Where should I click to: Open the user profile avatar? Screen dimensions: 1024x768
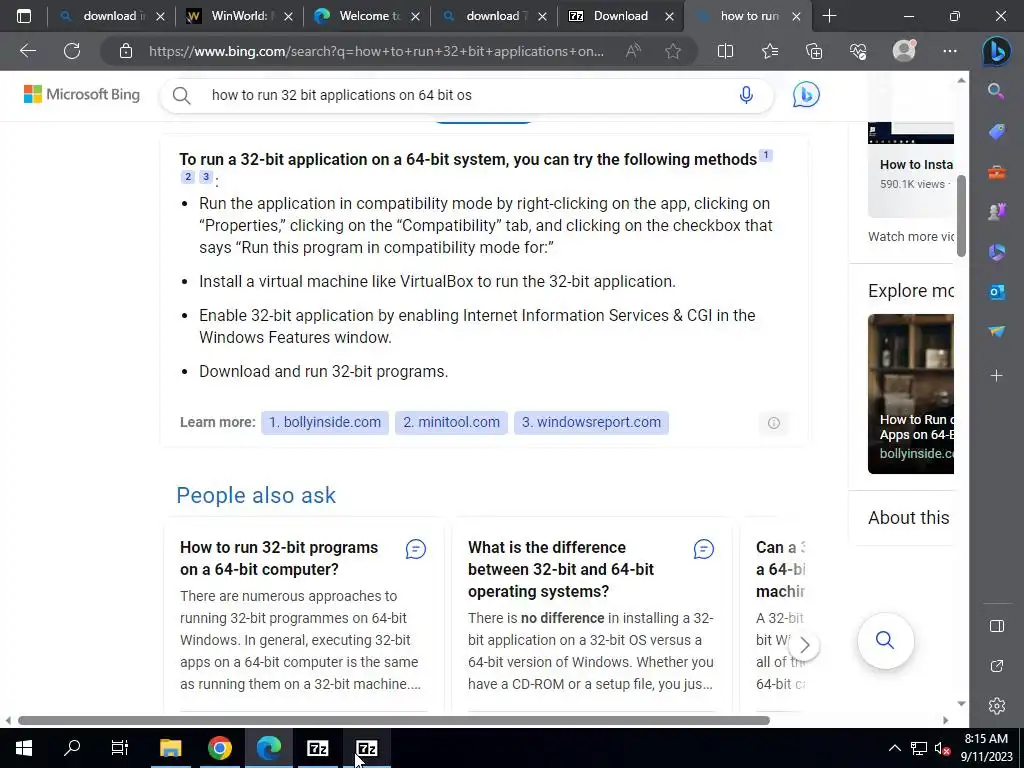coord(904,50)
